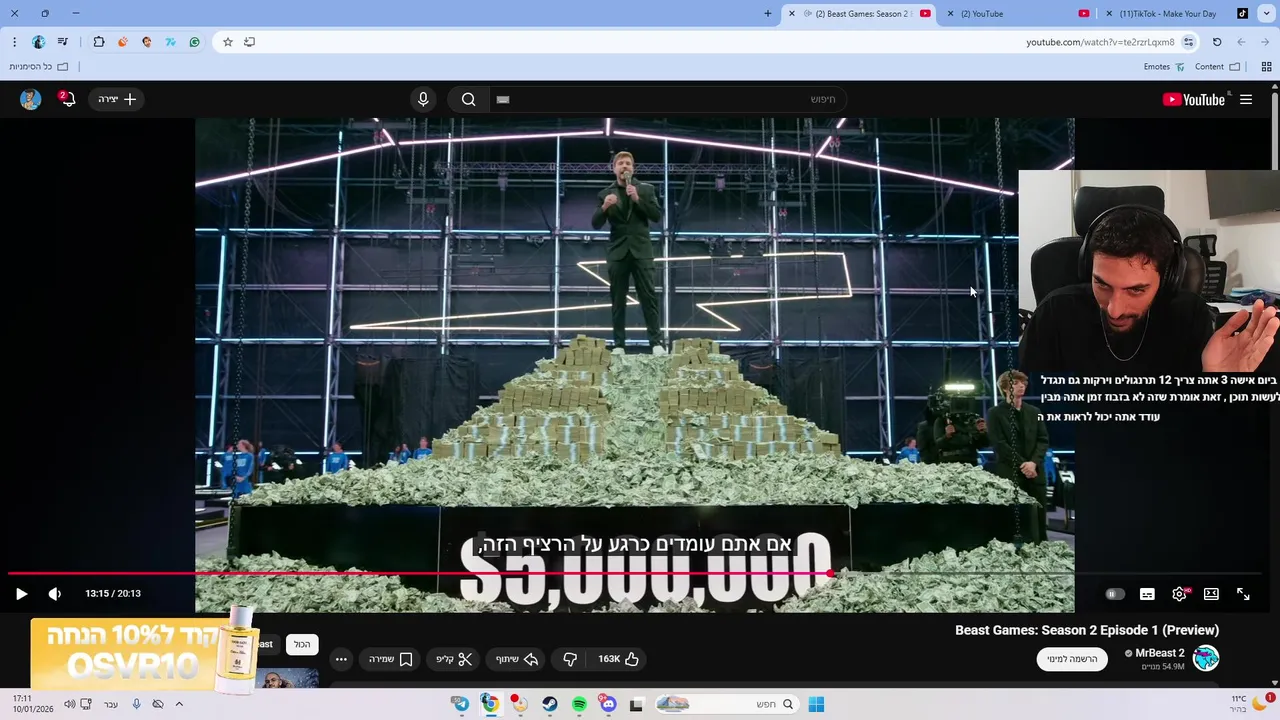1280x720 pixels.
Task: Click the green Grammarly extension icon
Action: tap(195, 42)
